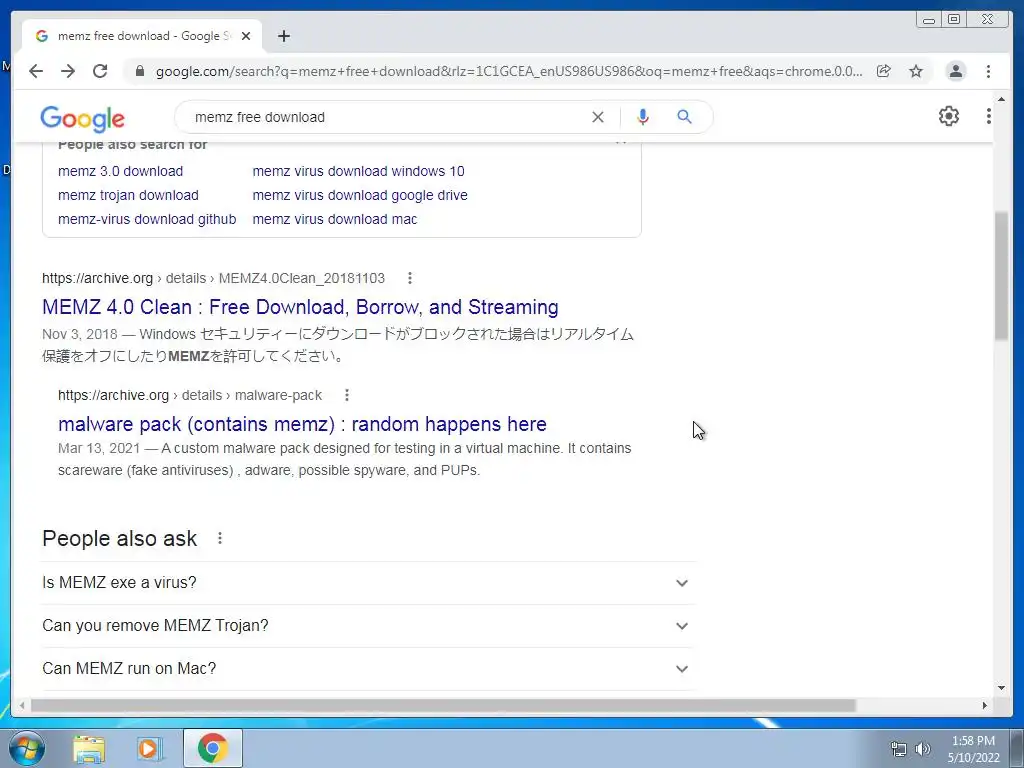Open People also ask options menu

click(x=220, y=538)
